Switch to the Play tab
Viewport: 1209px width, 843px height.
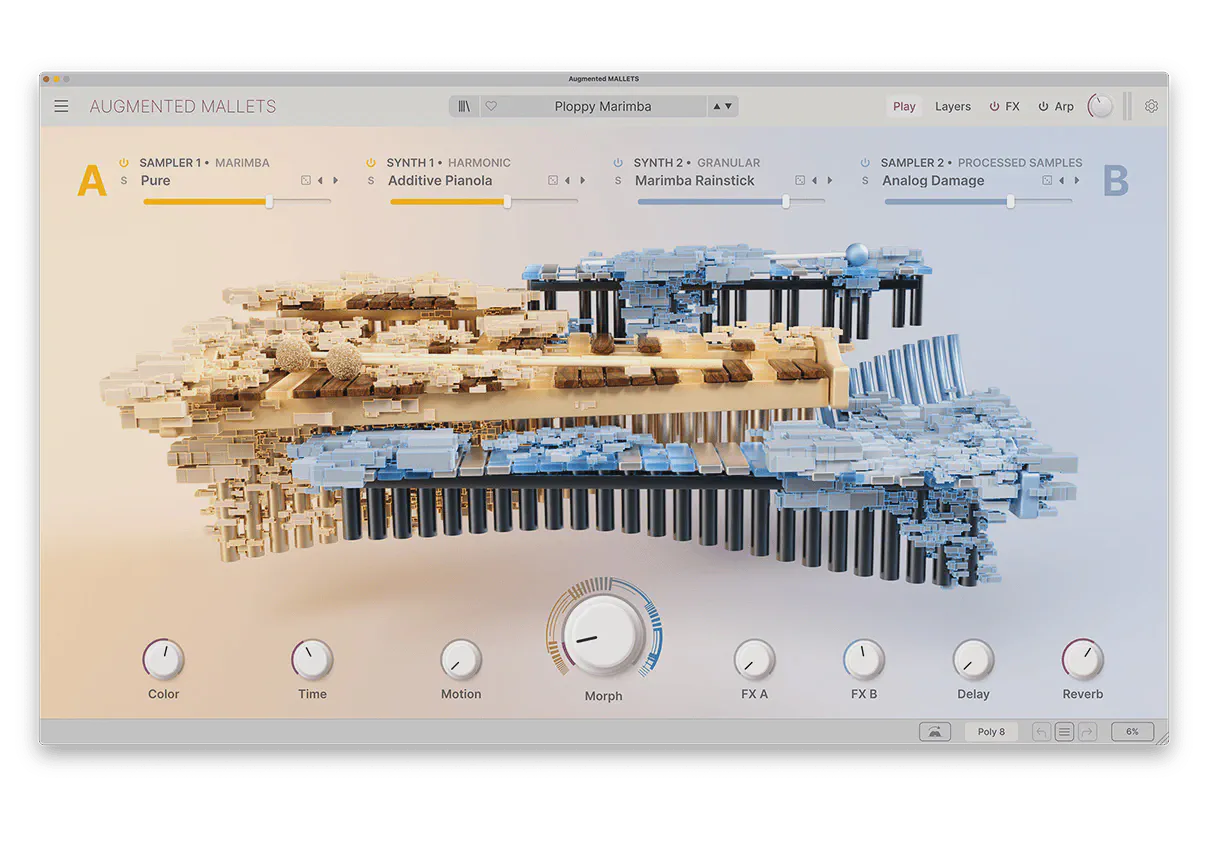click(904, 106)
